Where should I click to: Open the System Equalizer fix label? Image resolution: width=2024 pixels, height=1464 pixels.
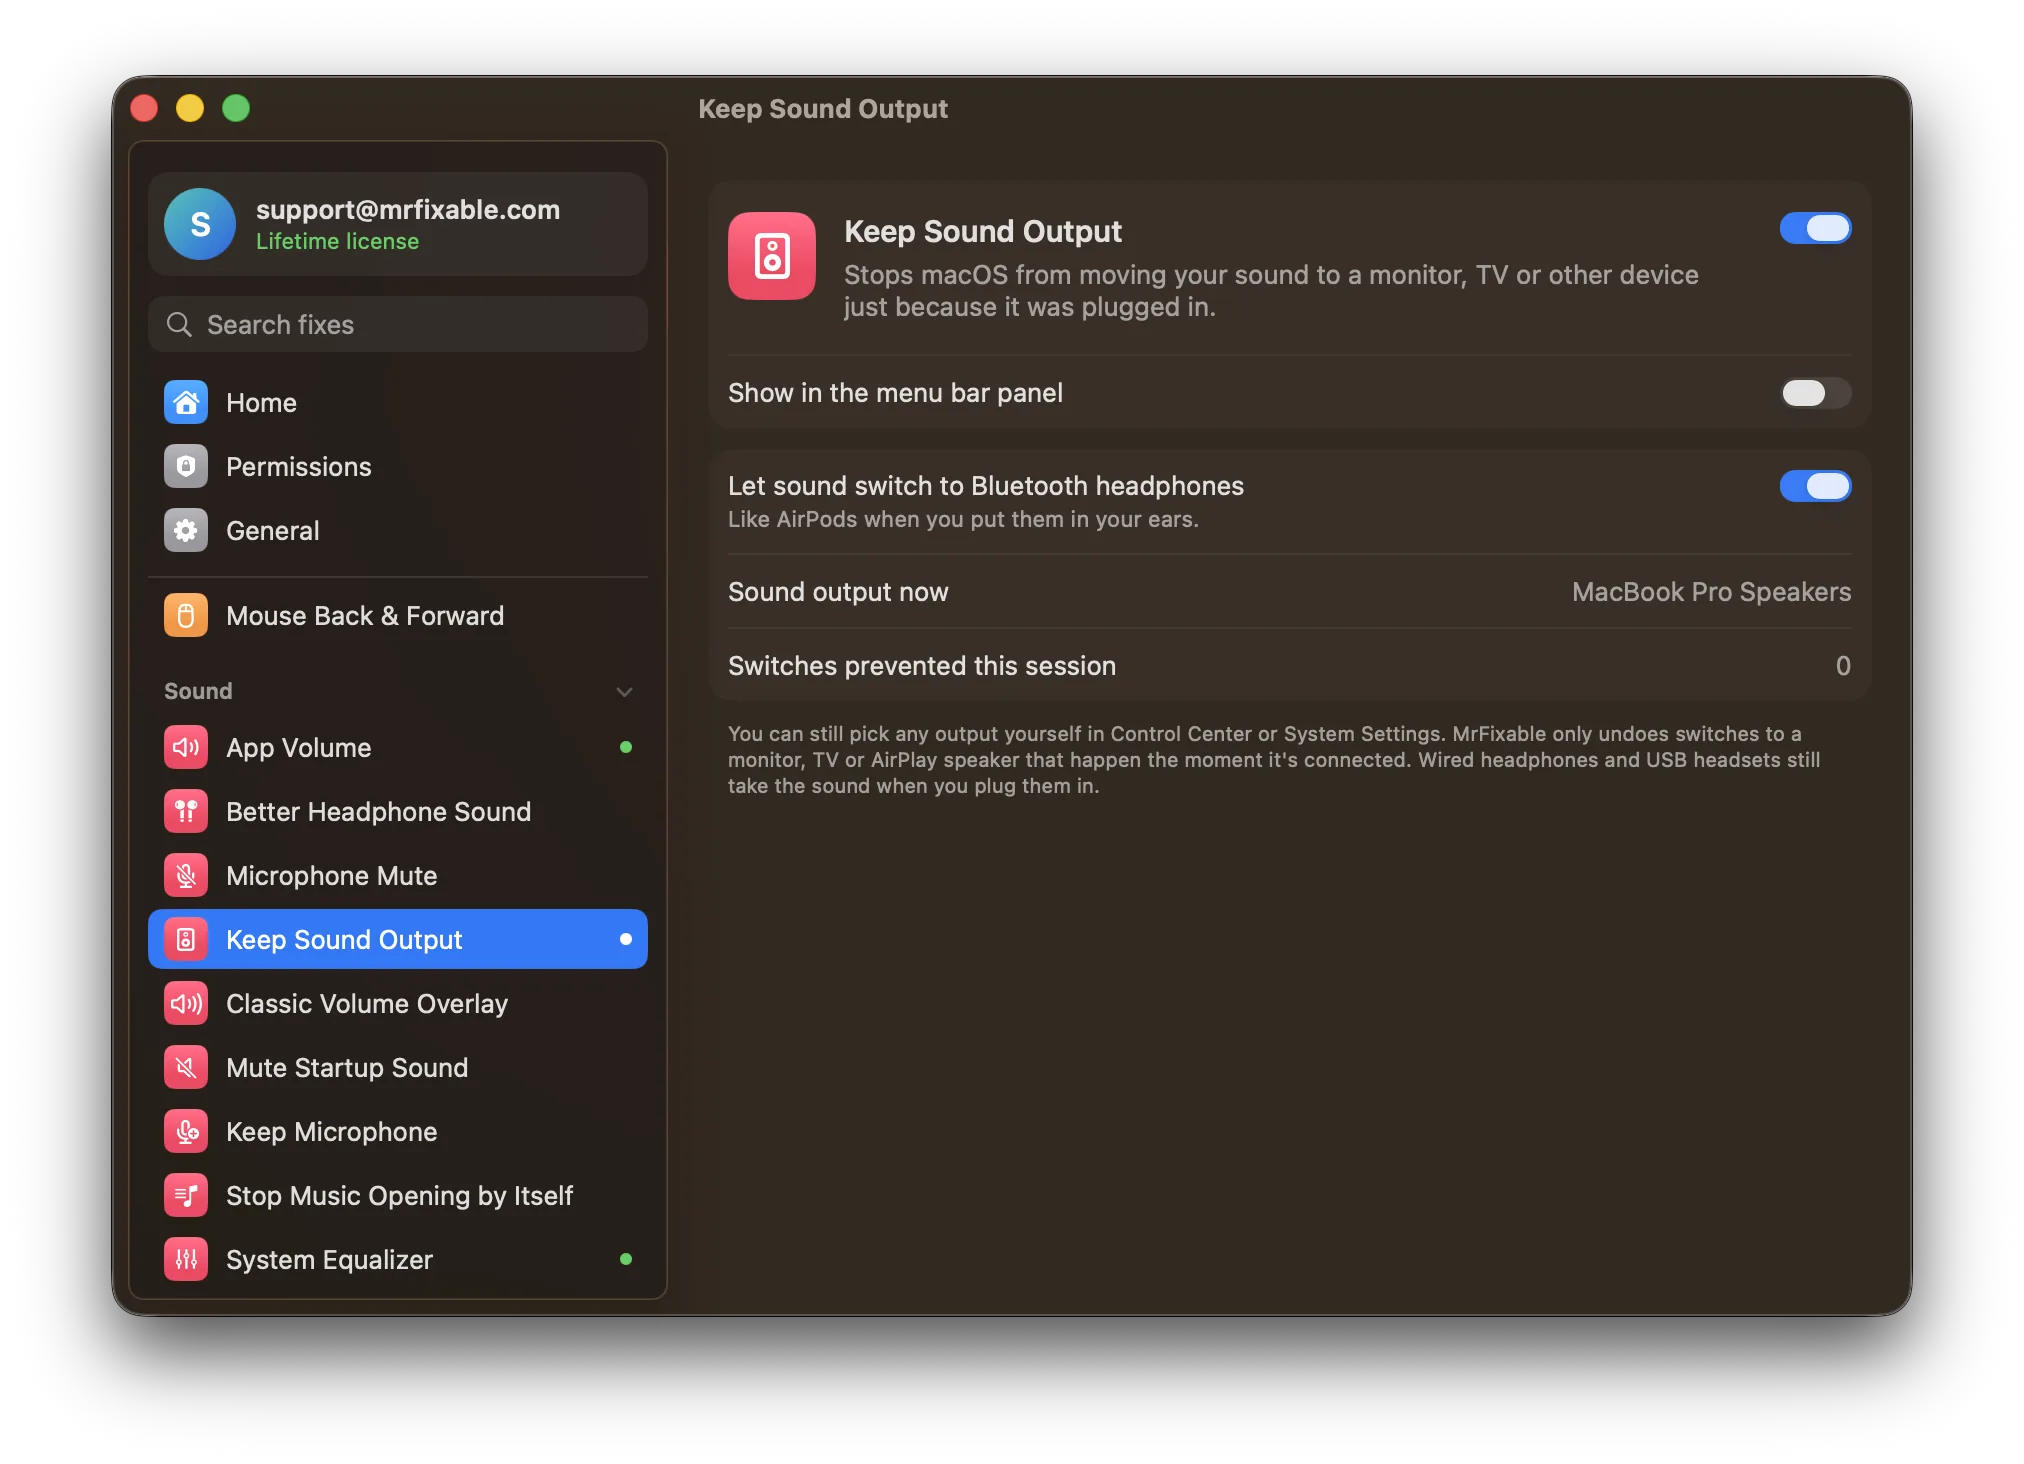click(x=329, y=1259)
